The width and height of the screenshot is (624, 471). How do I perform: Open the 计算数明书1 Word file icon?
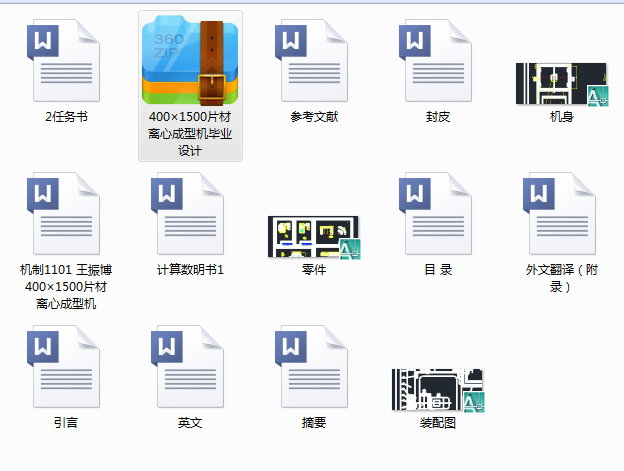190,214
